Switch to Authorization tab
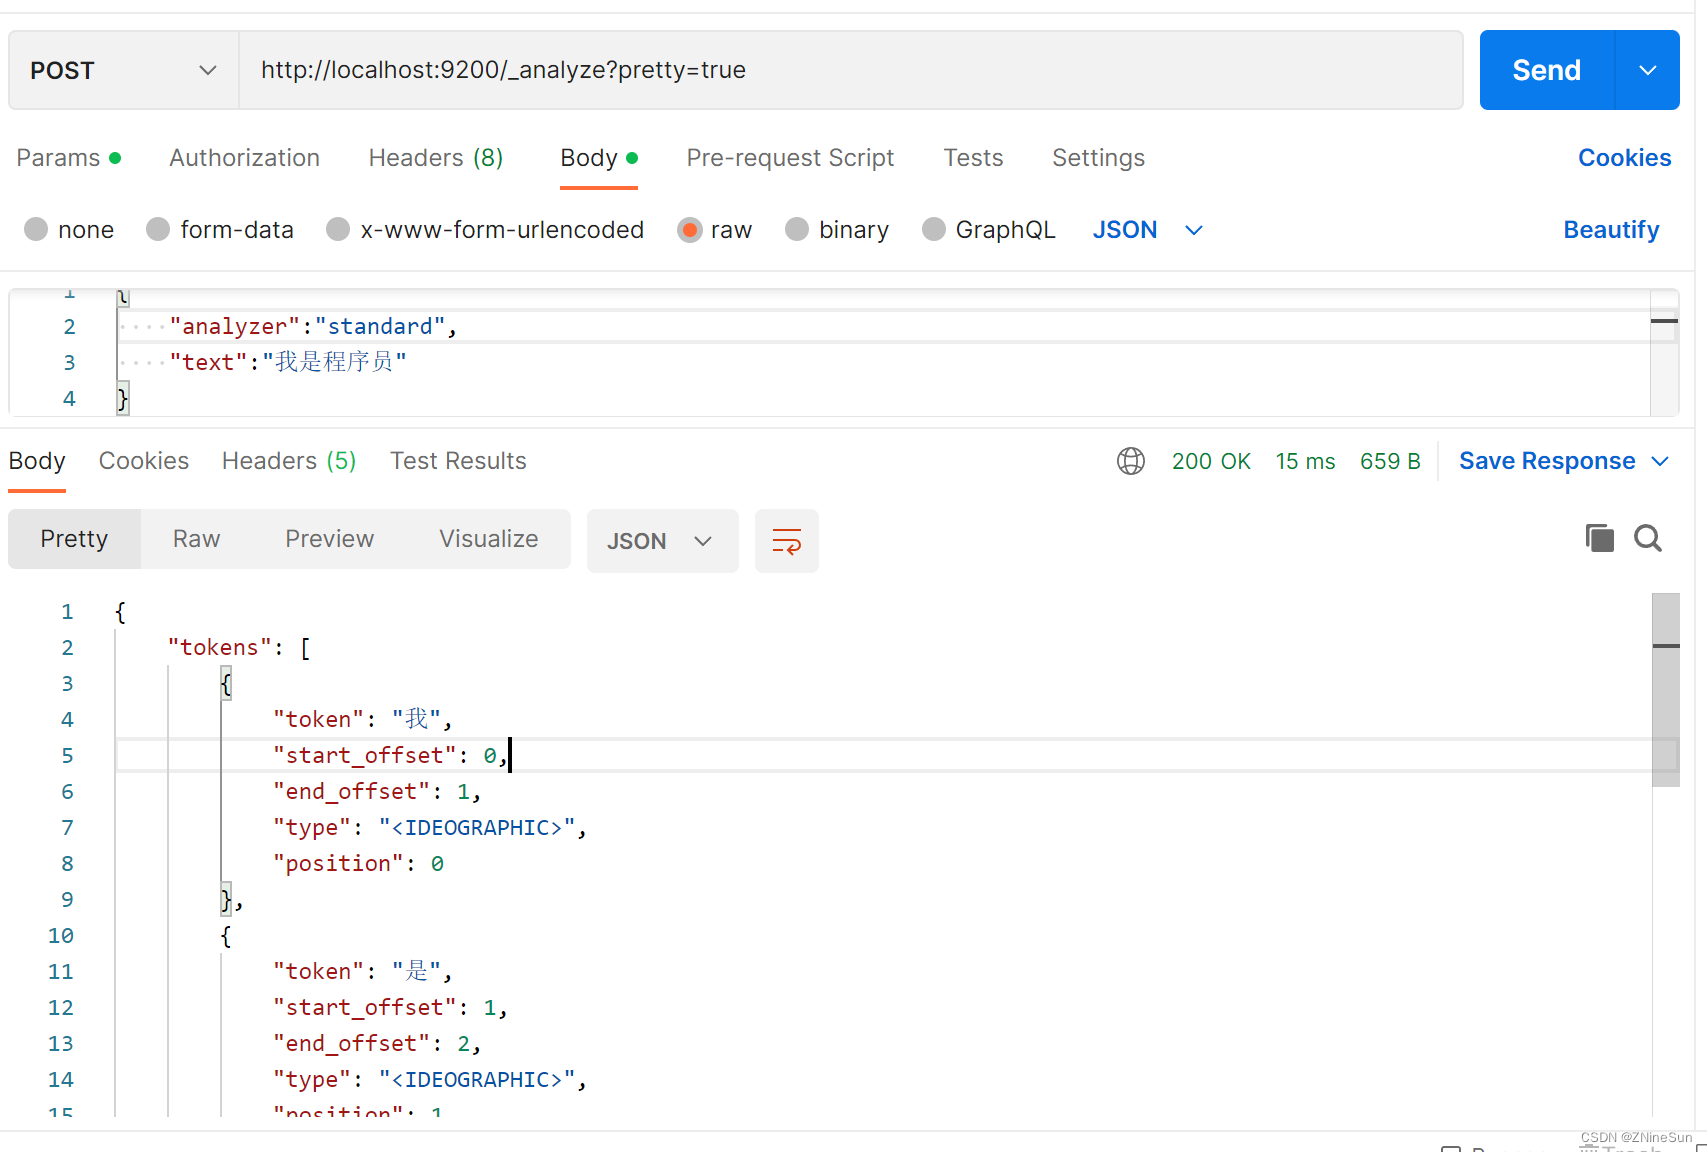This screenshot has height=1152, width=1707. click(245, 158)
